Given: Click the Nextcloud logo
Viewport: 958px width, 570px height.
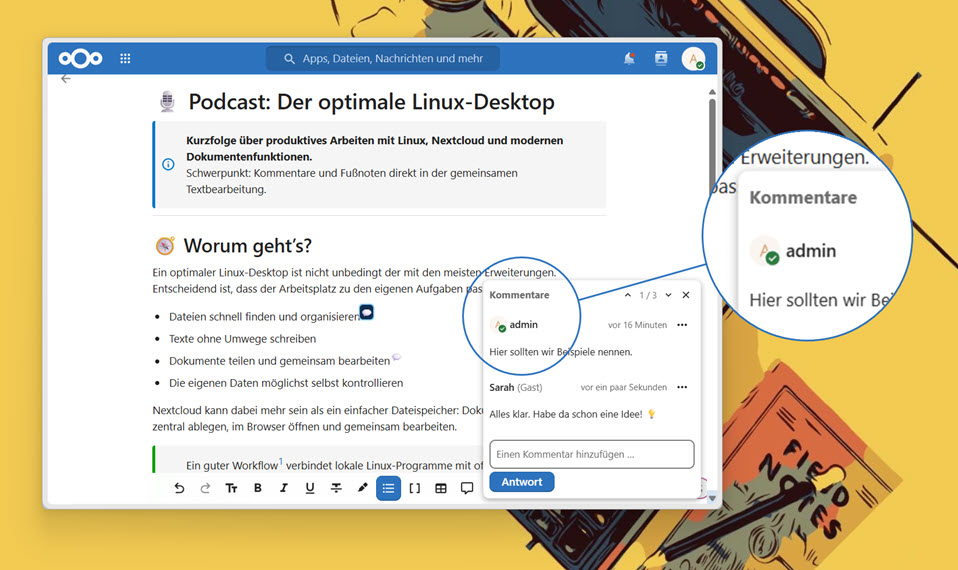Looking at the screenshot, I should point(80,59).
